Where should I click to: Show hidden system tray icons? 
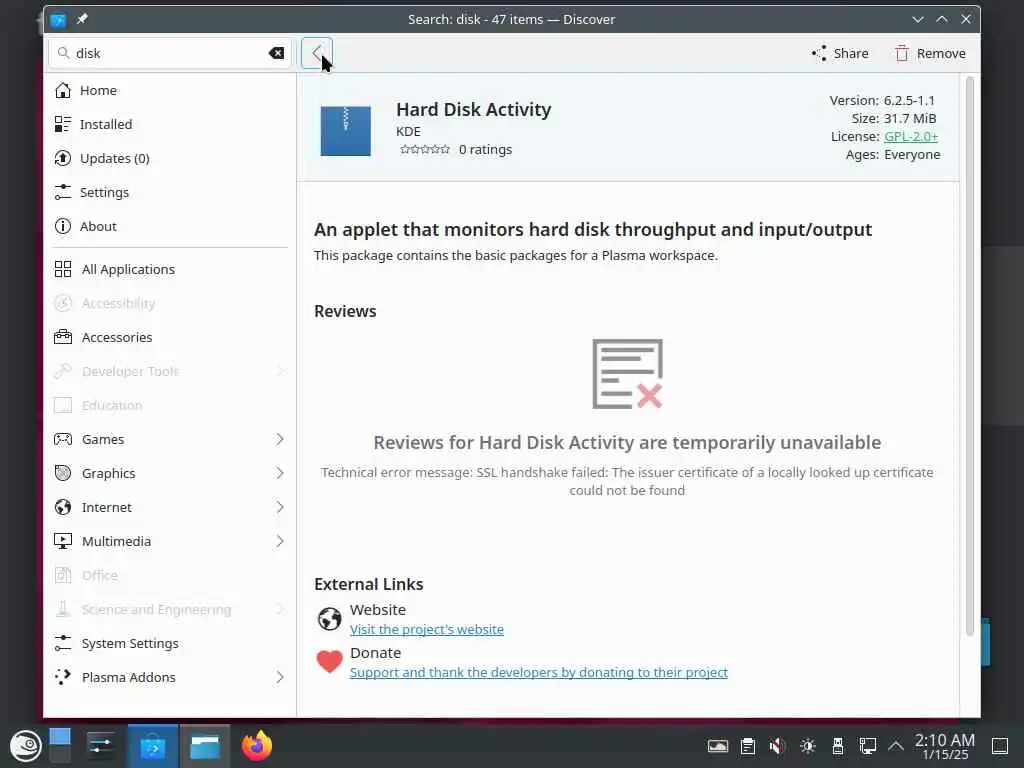click(x=896, y=746)
